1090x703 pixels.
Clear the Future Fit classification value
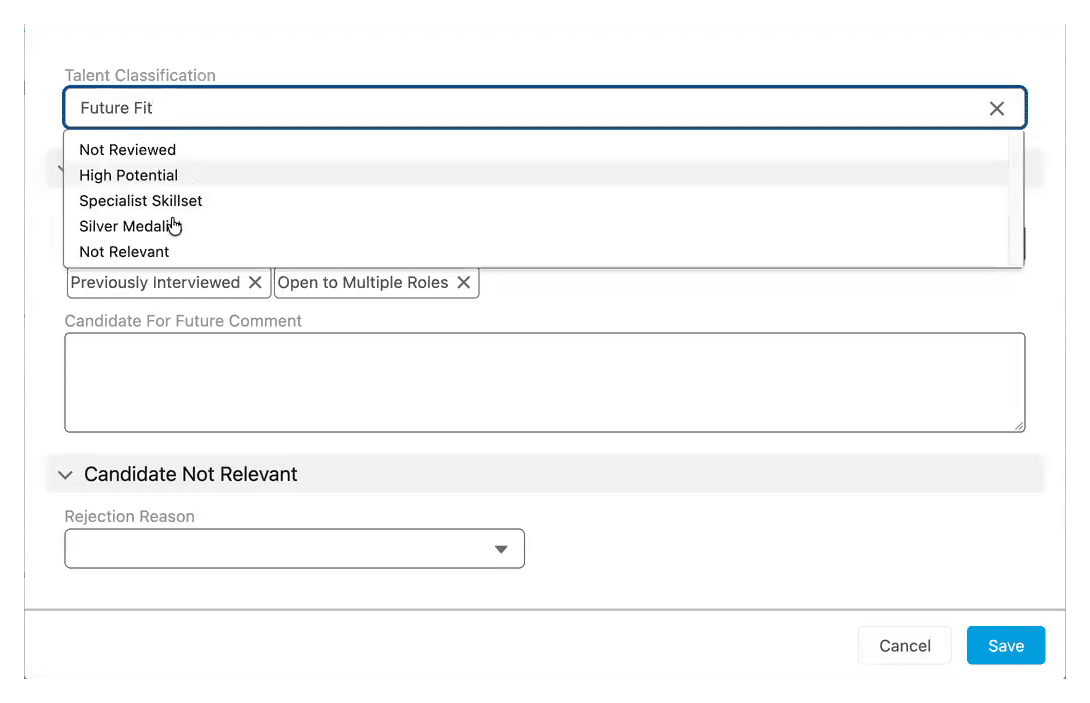click(996, 108)
